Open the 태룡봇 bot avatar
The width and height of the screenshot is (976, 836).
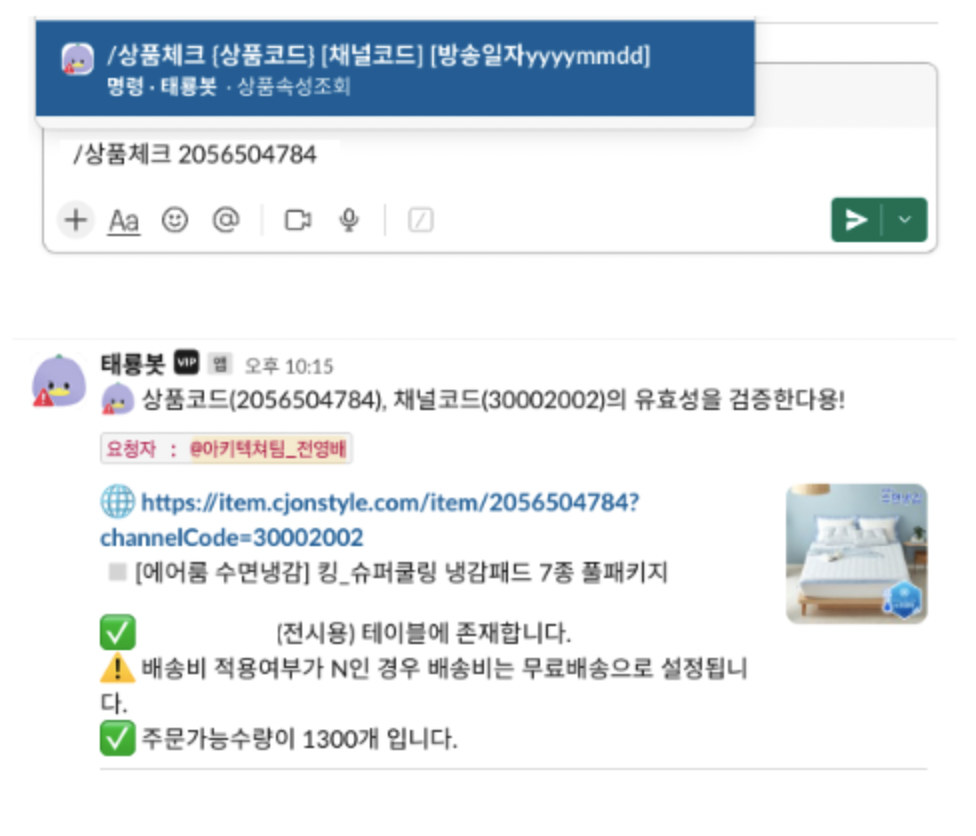click(x=59, y=381)
